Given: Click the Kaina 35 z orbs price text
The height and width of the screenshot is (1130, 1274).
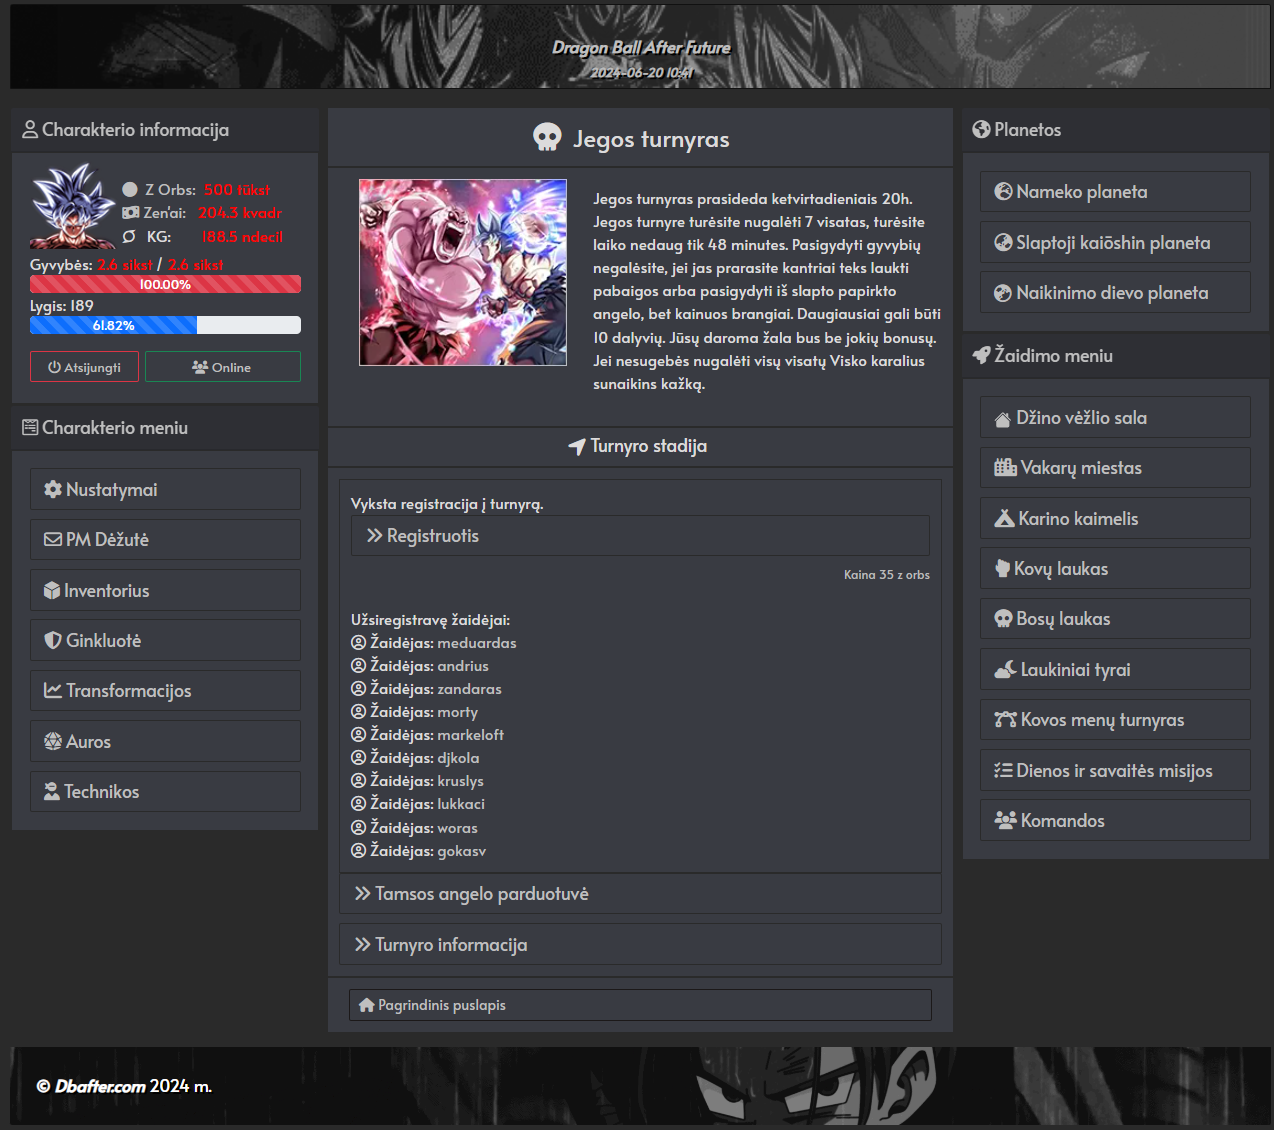Looking at the screenshot, I should point(887,575).
